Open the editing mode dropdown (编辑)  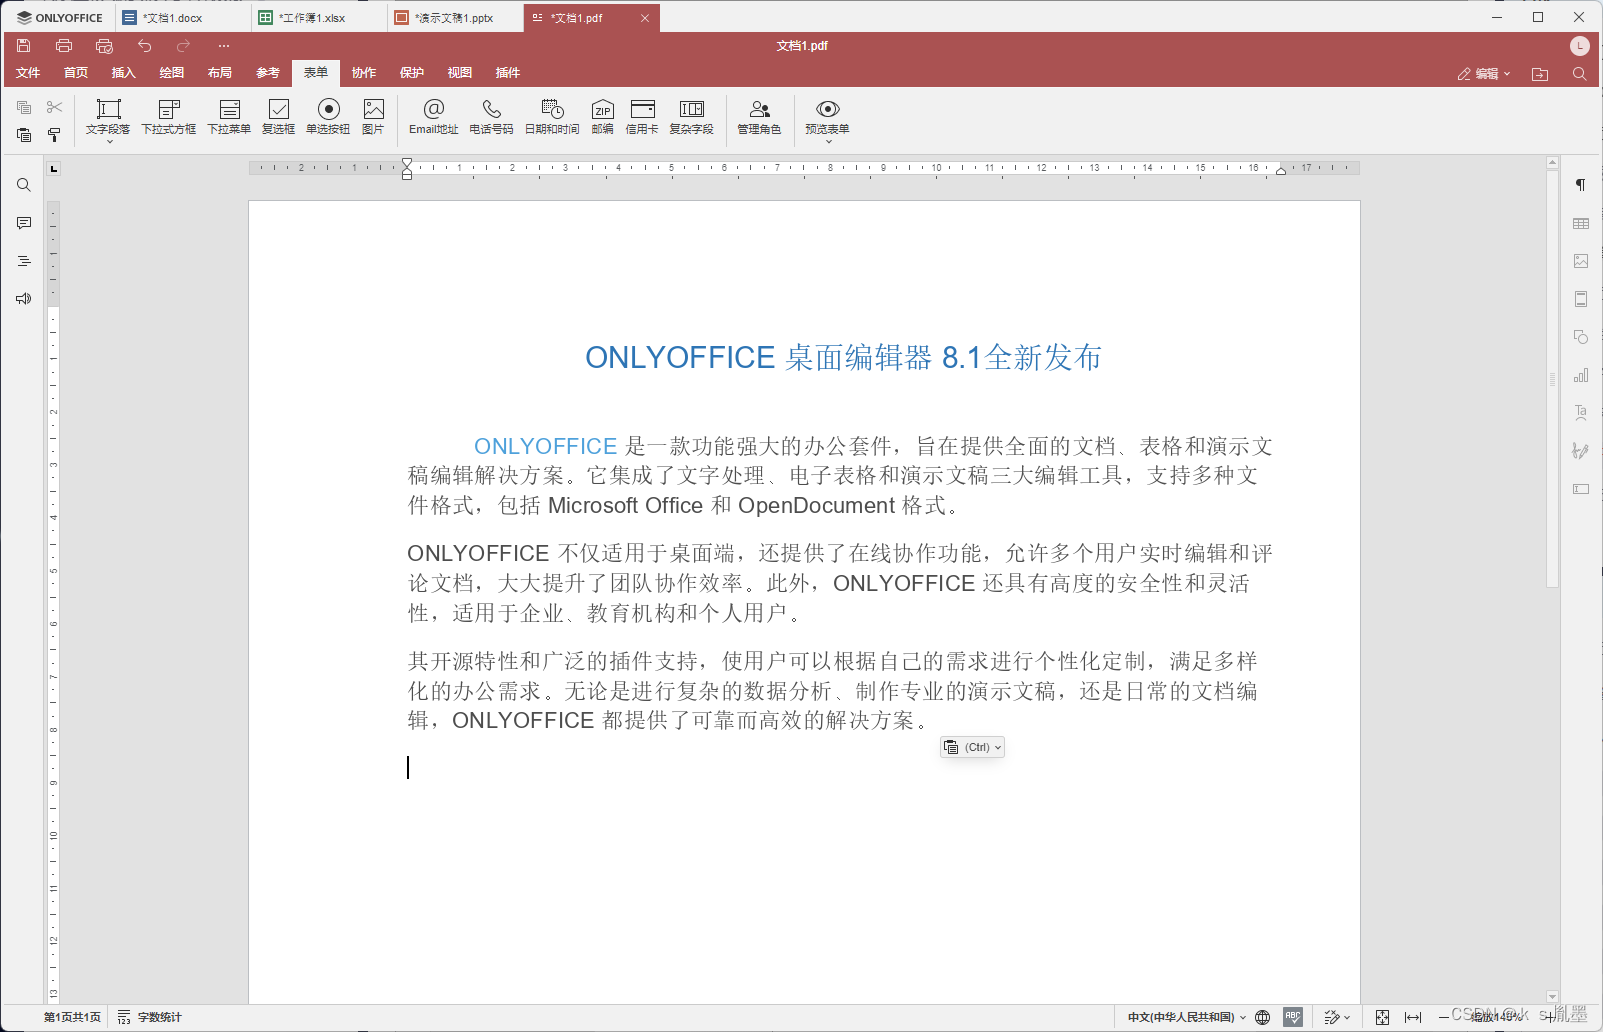(x=1484, y=74)
